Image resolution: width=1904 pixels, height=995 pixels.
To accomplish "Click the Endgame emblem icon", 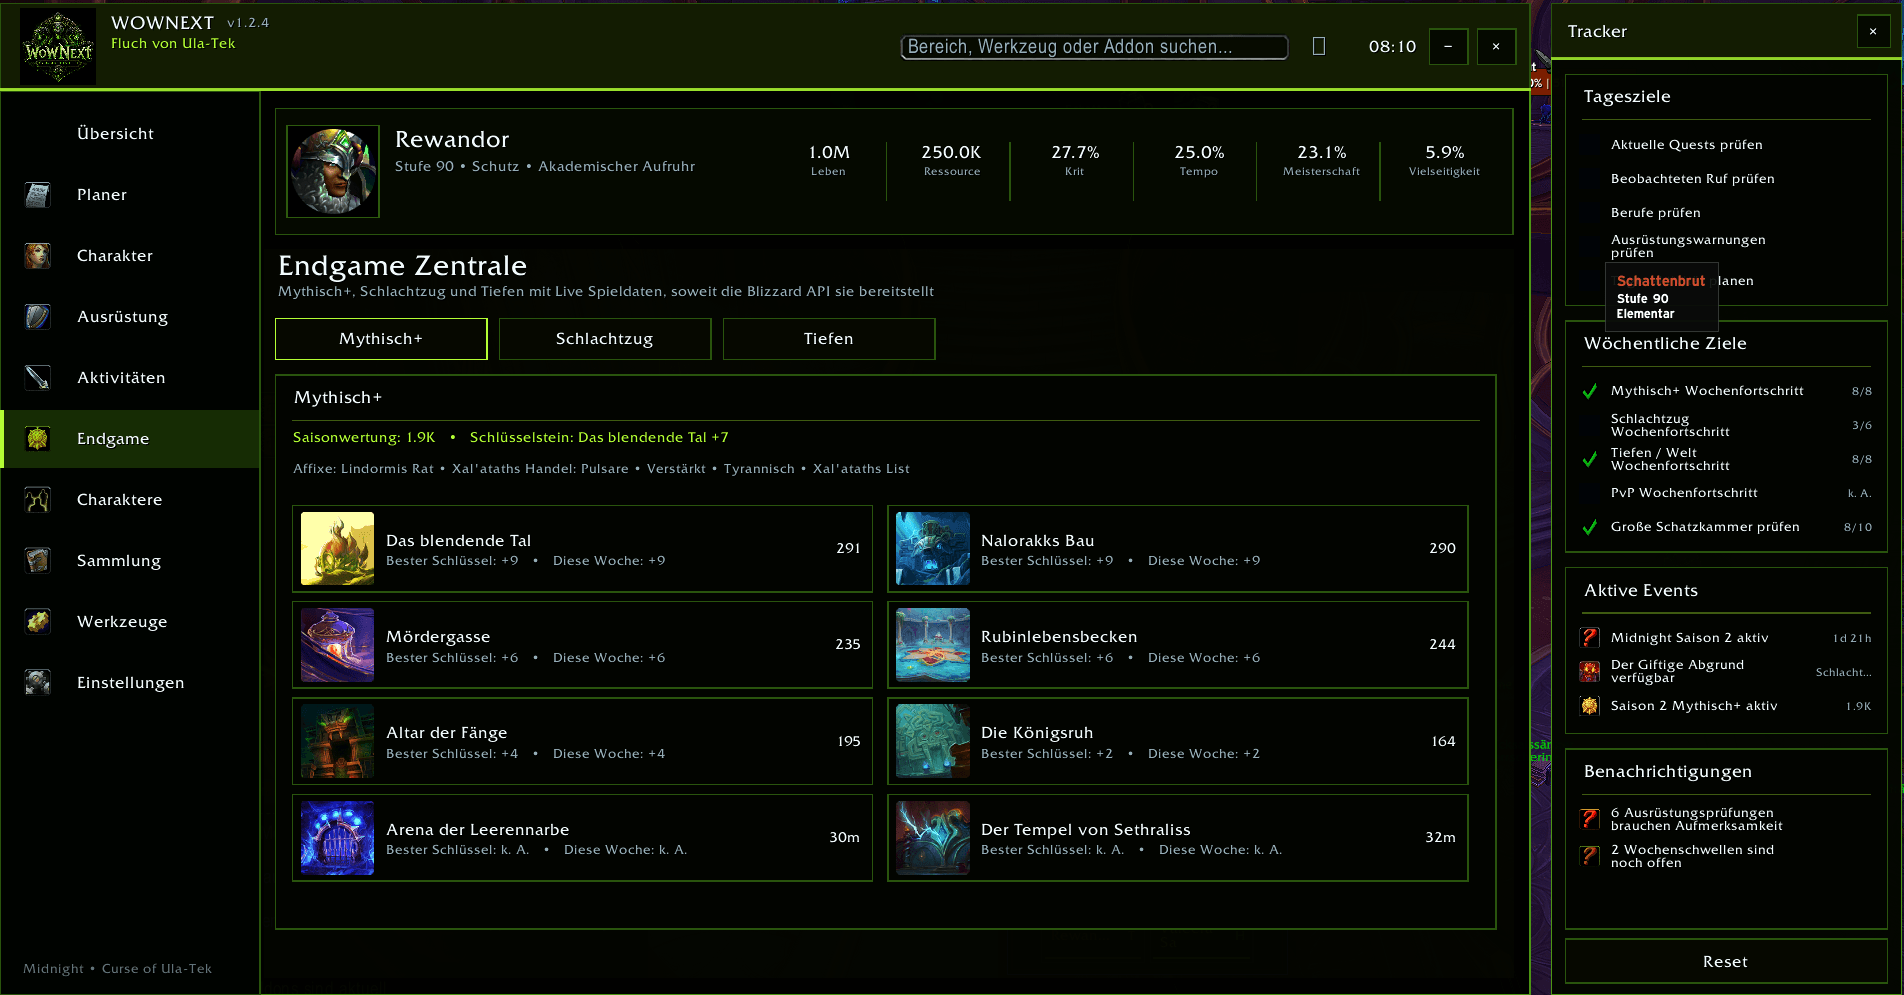I will pos(38,439).
